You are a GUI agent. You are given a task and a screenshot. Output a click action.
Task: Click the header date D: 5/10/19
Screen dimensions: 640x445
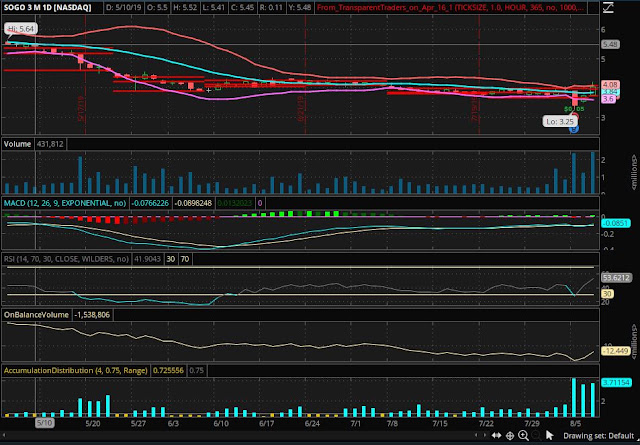(x=123, y=7)
